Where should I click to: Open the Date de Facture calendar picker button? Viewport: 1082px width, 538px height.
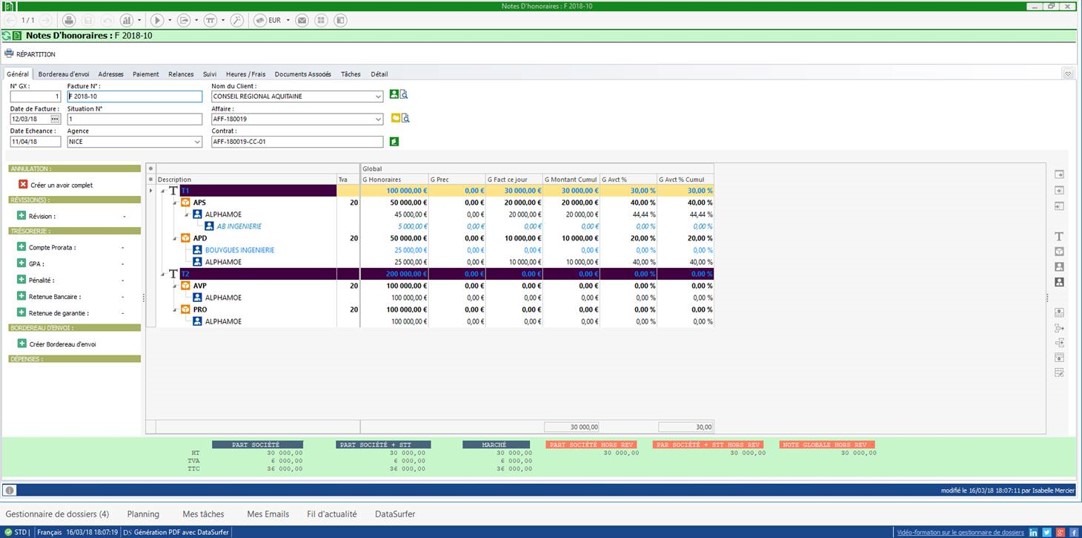coord(55,119)
